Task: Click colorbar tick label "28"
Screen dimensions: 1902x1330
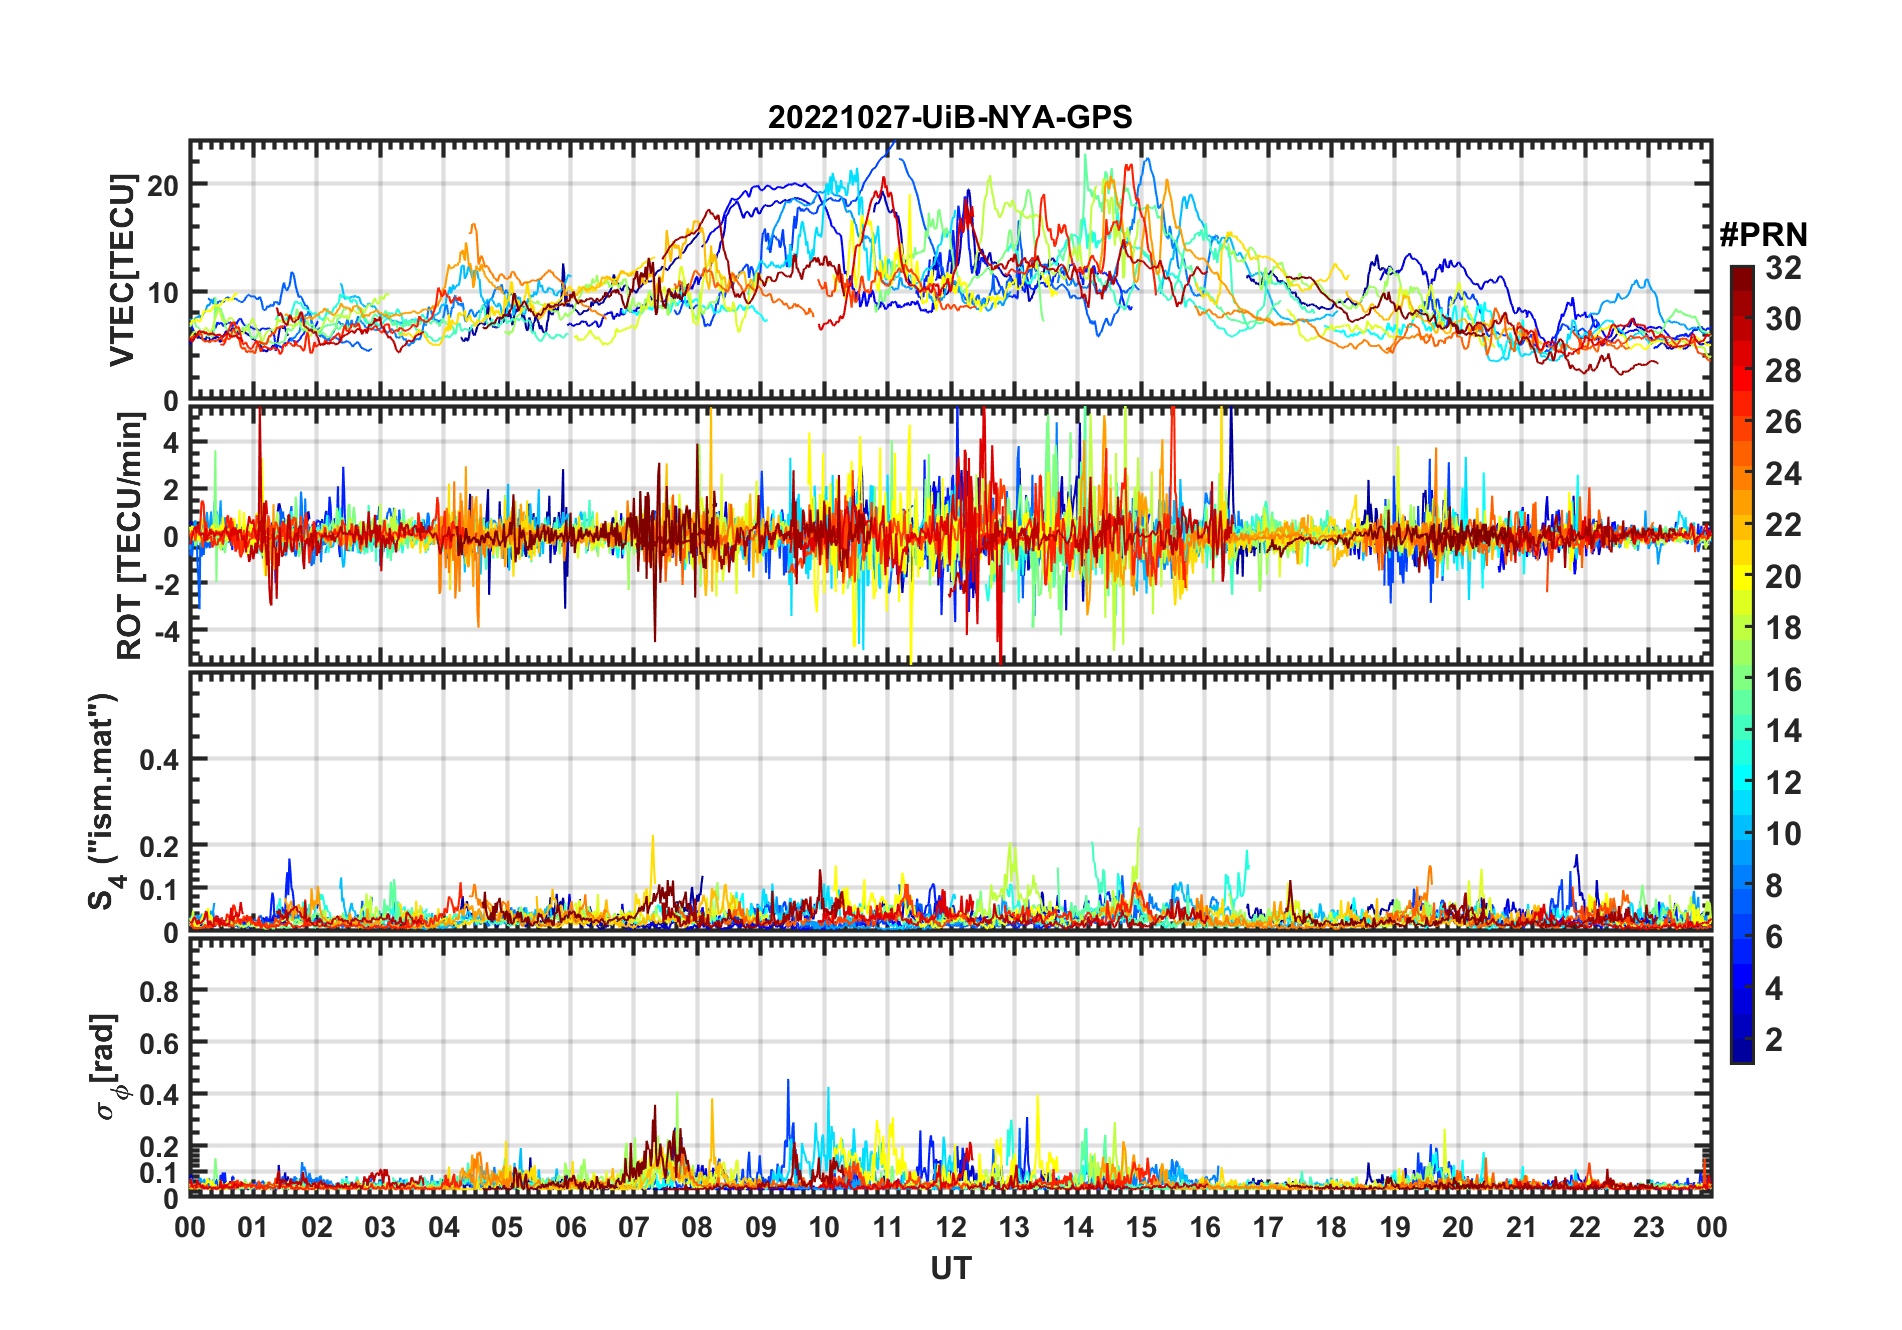Action: coord(1783,371)
